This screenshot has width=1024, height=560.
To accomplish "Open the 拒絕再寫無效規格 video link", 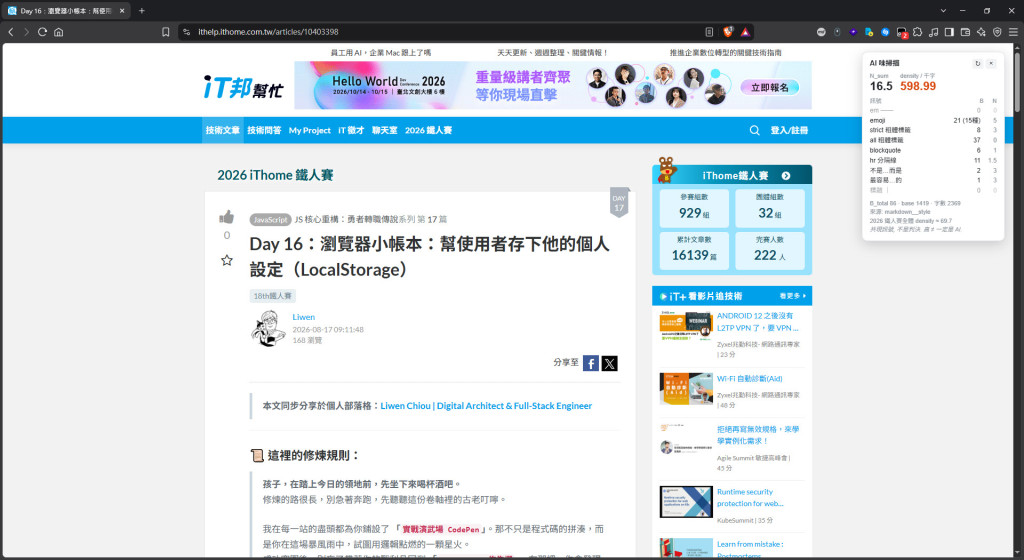I will pos(758,435).
